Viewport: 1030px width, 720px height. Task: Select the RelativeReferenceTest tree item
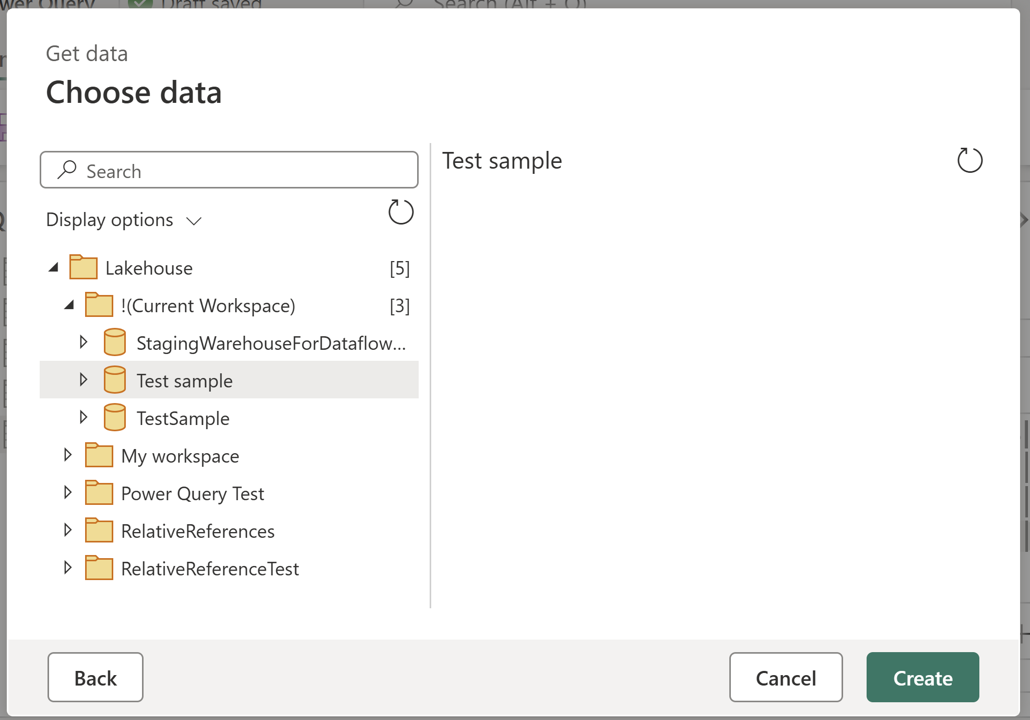210,568
